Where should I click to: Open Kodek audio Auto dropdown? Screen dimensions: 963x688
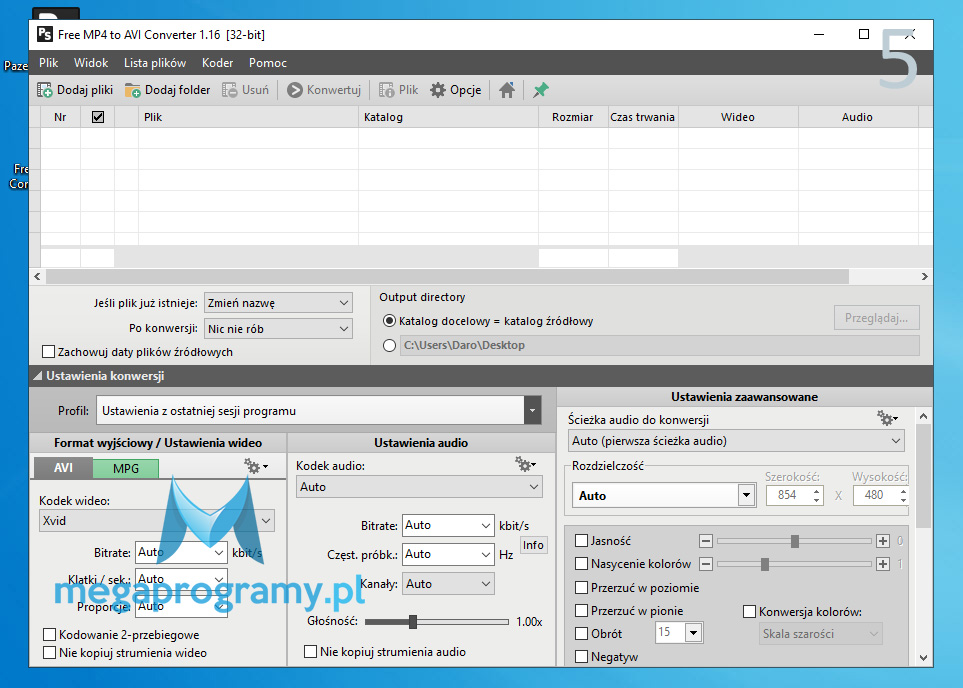[x=419, y=487]
